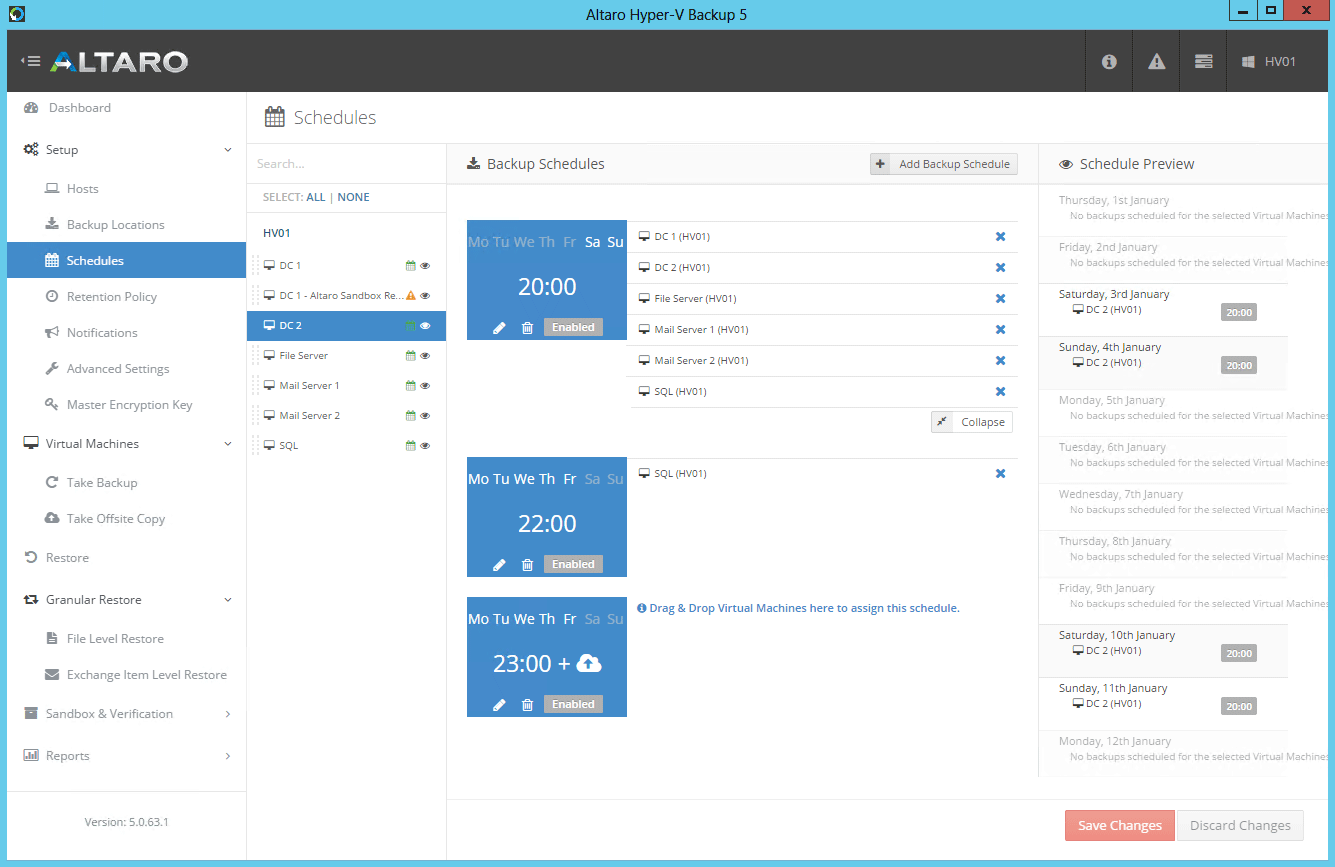
Task: Click Add Backup Schedule button
Action: [944, 164]
